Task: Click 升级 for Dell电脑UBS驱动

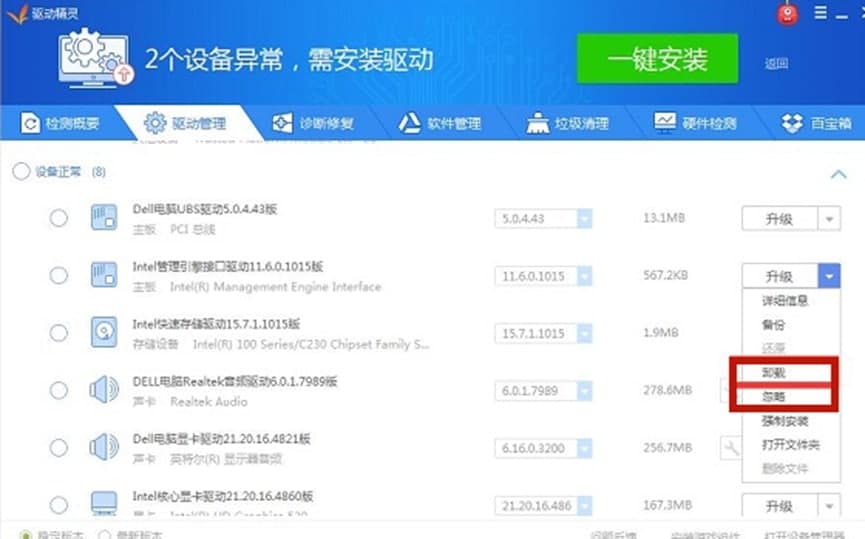Action: (x=779, y=219)
